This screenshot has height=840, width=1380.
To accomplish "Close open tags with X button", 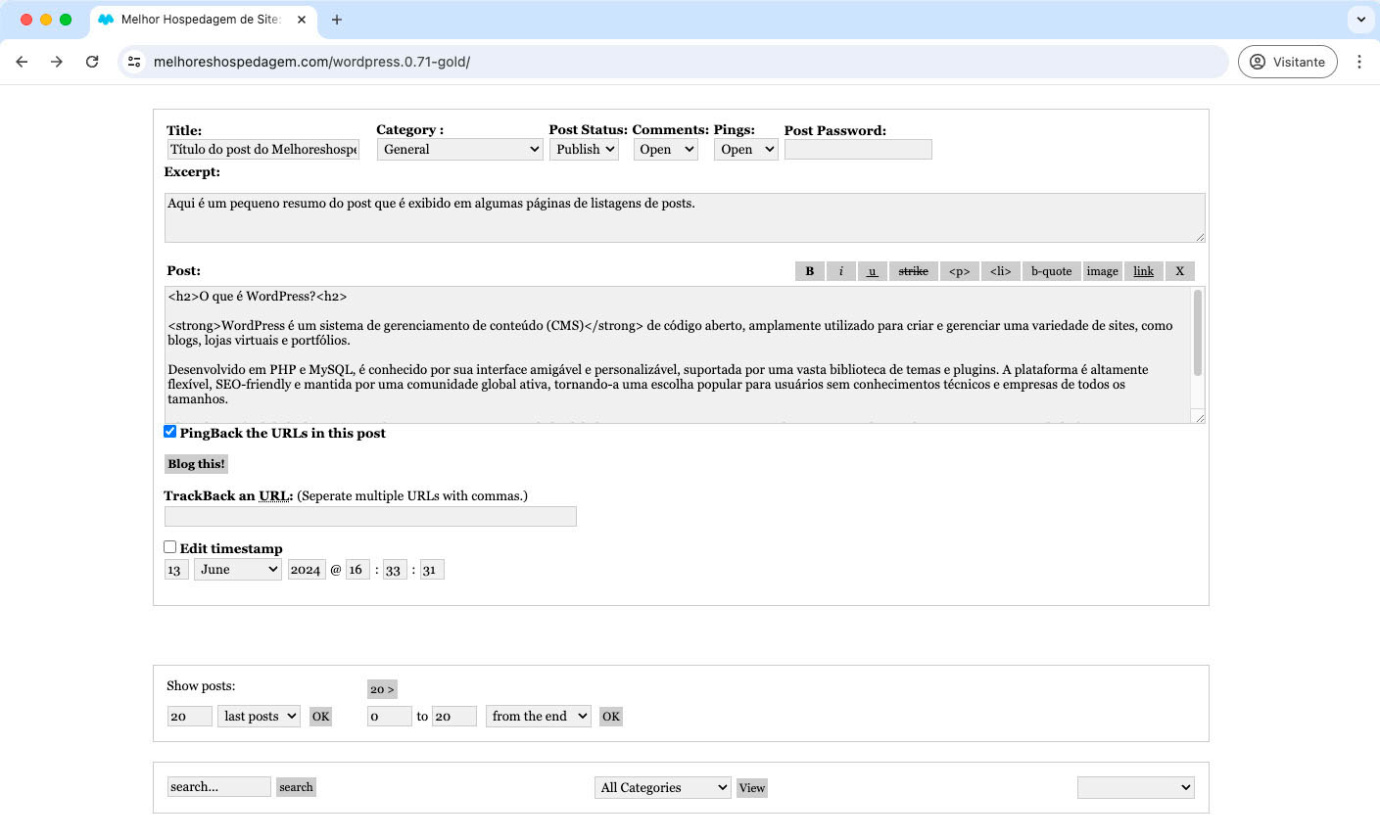I will pos(1179,271).
